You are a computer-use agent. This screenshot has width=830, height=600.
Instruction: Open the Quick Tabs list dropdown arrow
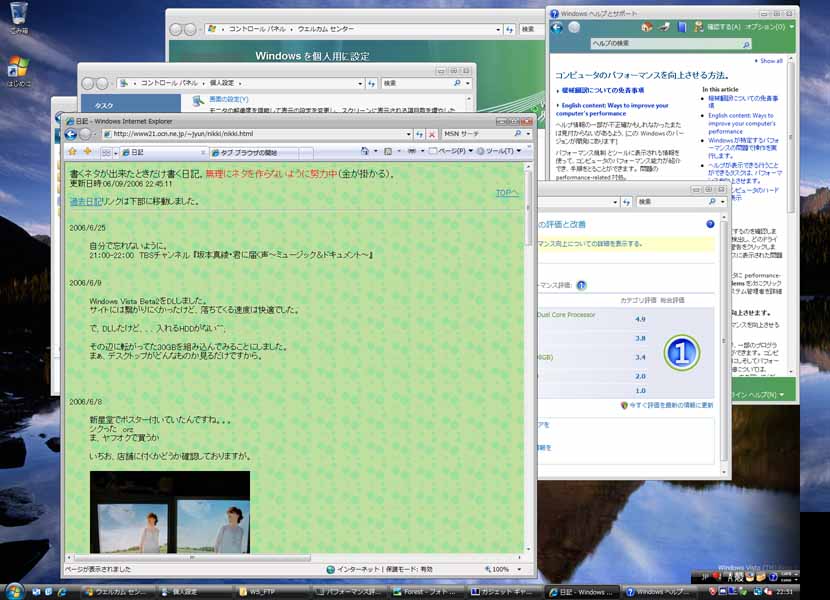(115, 153)
